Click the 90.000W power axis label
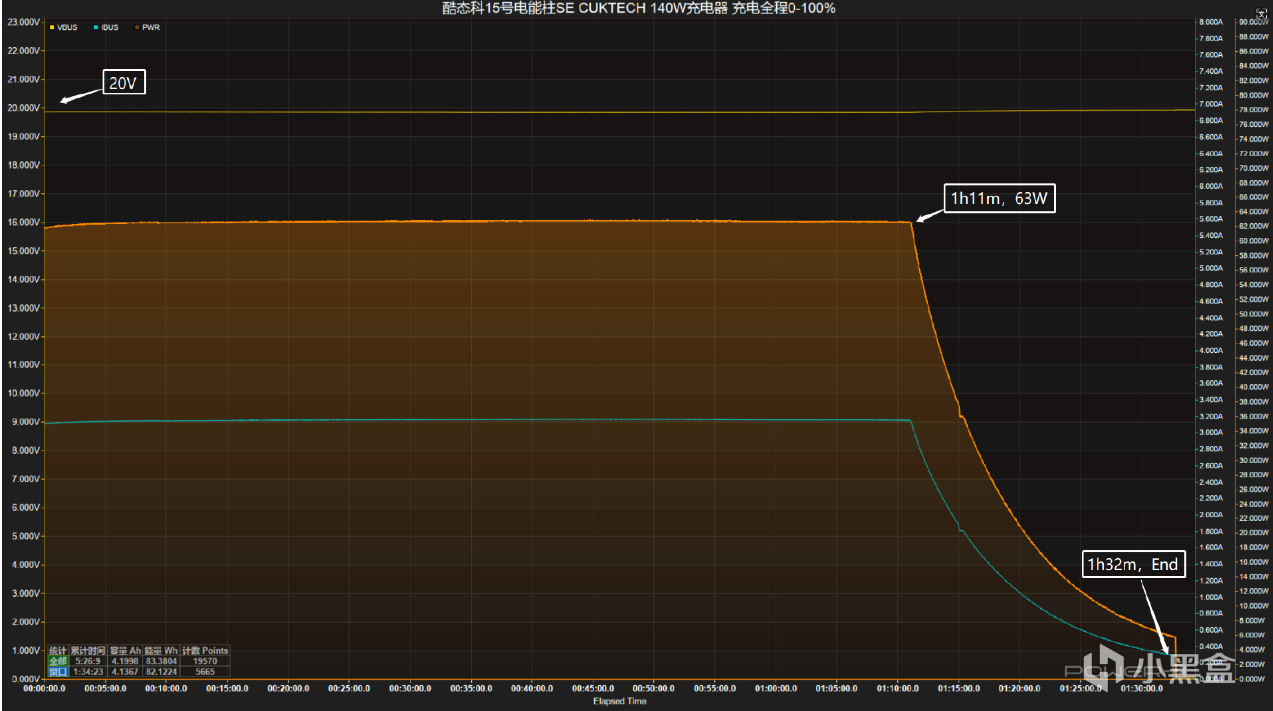The image size is (1273, 711). tap(1253, 22)
